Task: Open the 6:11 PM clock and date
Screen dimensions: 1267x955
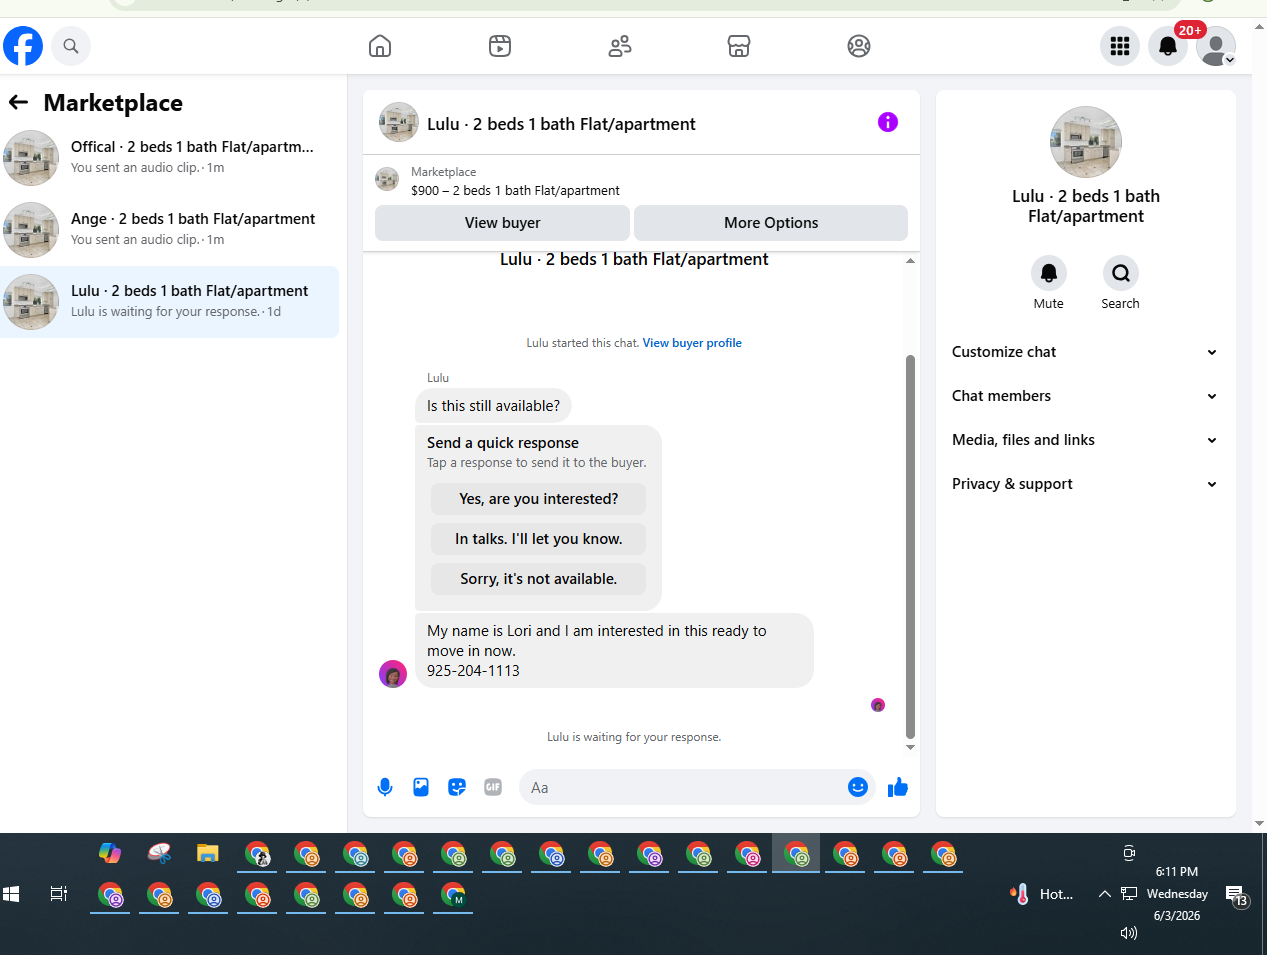Action: click(x=1177, y=893)
